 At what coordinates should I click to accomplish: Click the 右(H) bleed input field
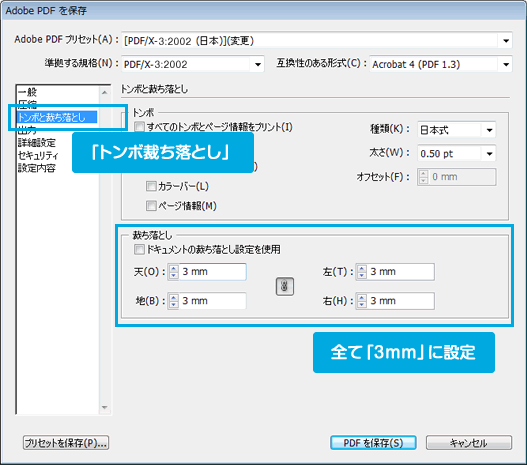click(x=401, y=301)
